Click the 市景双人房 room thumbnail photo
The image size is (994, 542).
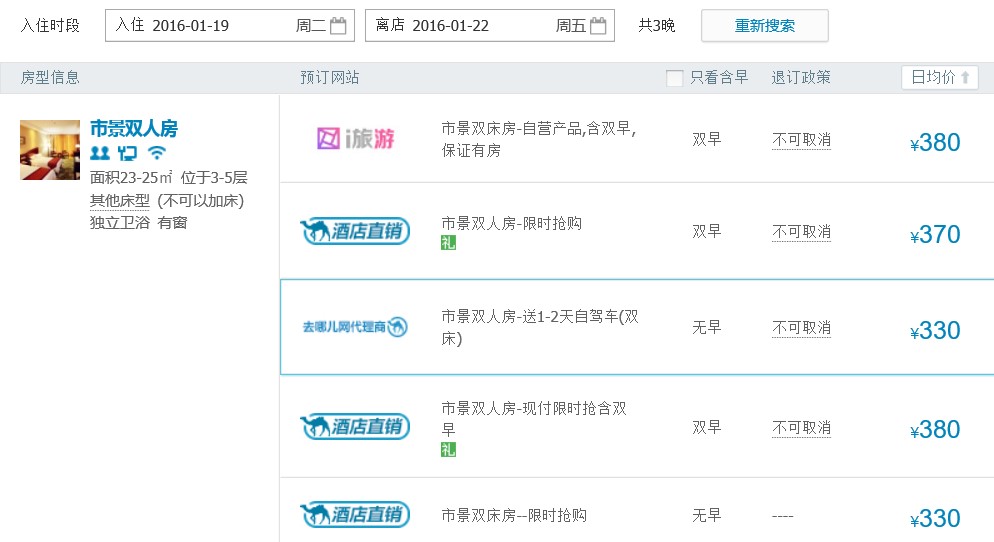pos(50,150)
